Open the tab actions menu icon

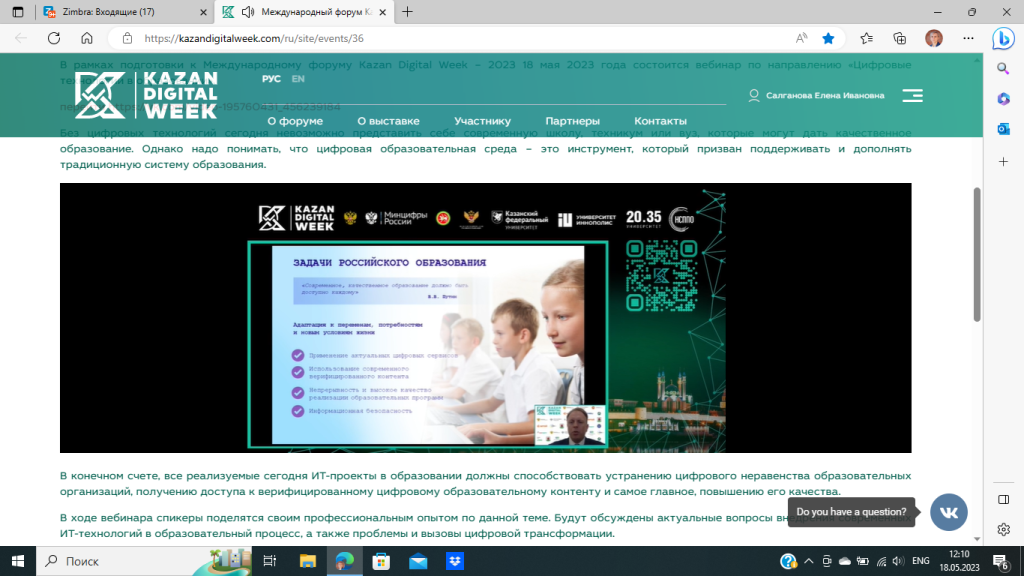coord(18,12)
